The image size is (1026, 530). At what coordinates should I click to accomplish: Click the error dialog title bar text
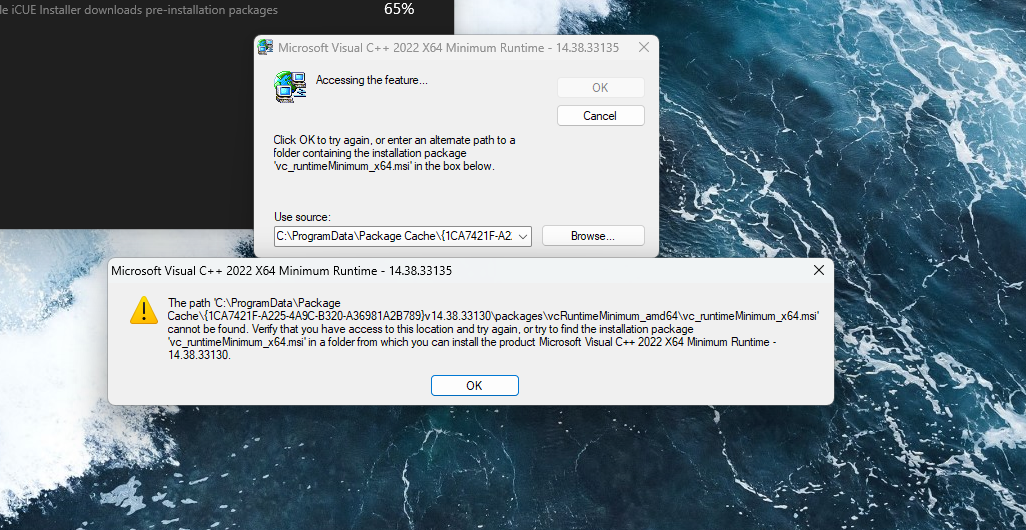281,271
